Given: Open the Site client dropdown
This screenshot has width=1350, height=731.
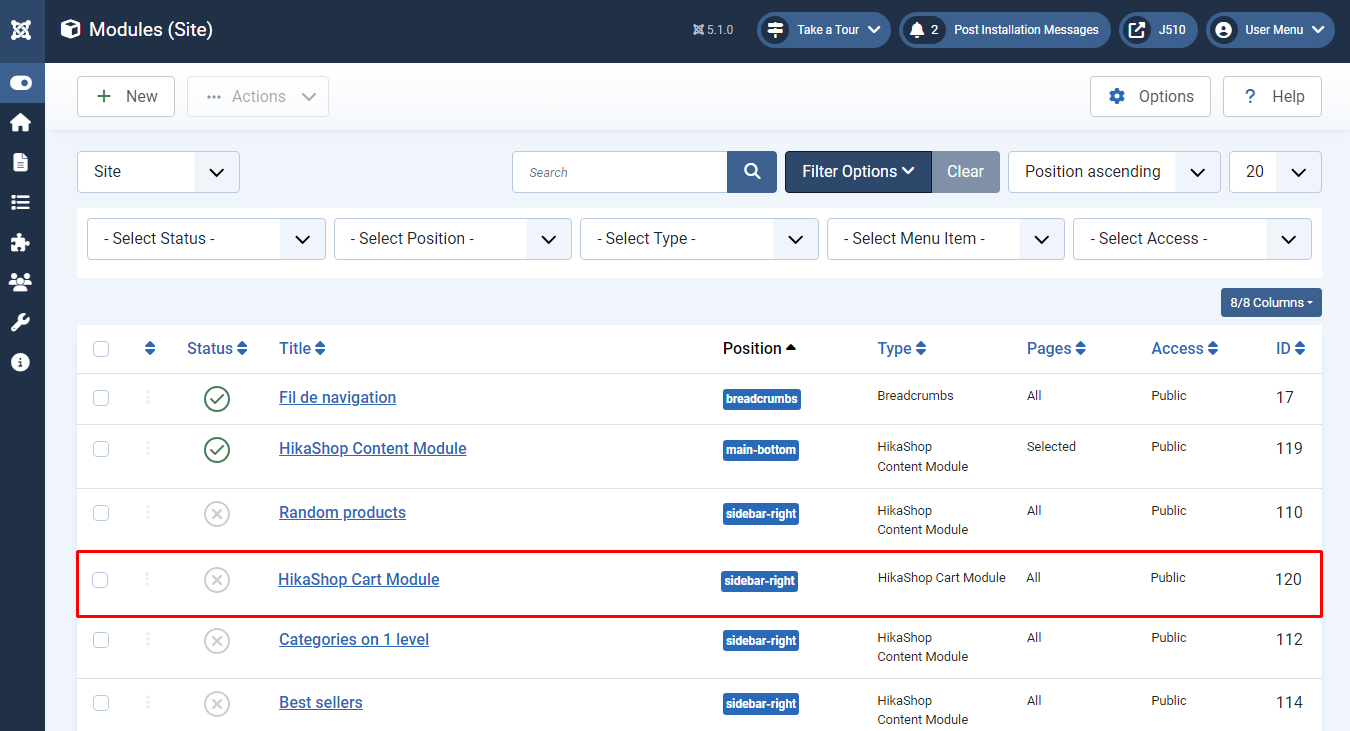Looking at the screenshot, I should pyautogui.click(x=158, y=172).
